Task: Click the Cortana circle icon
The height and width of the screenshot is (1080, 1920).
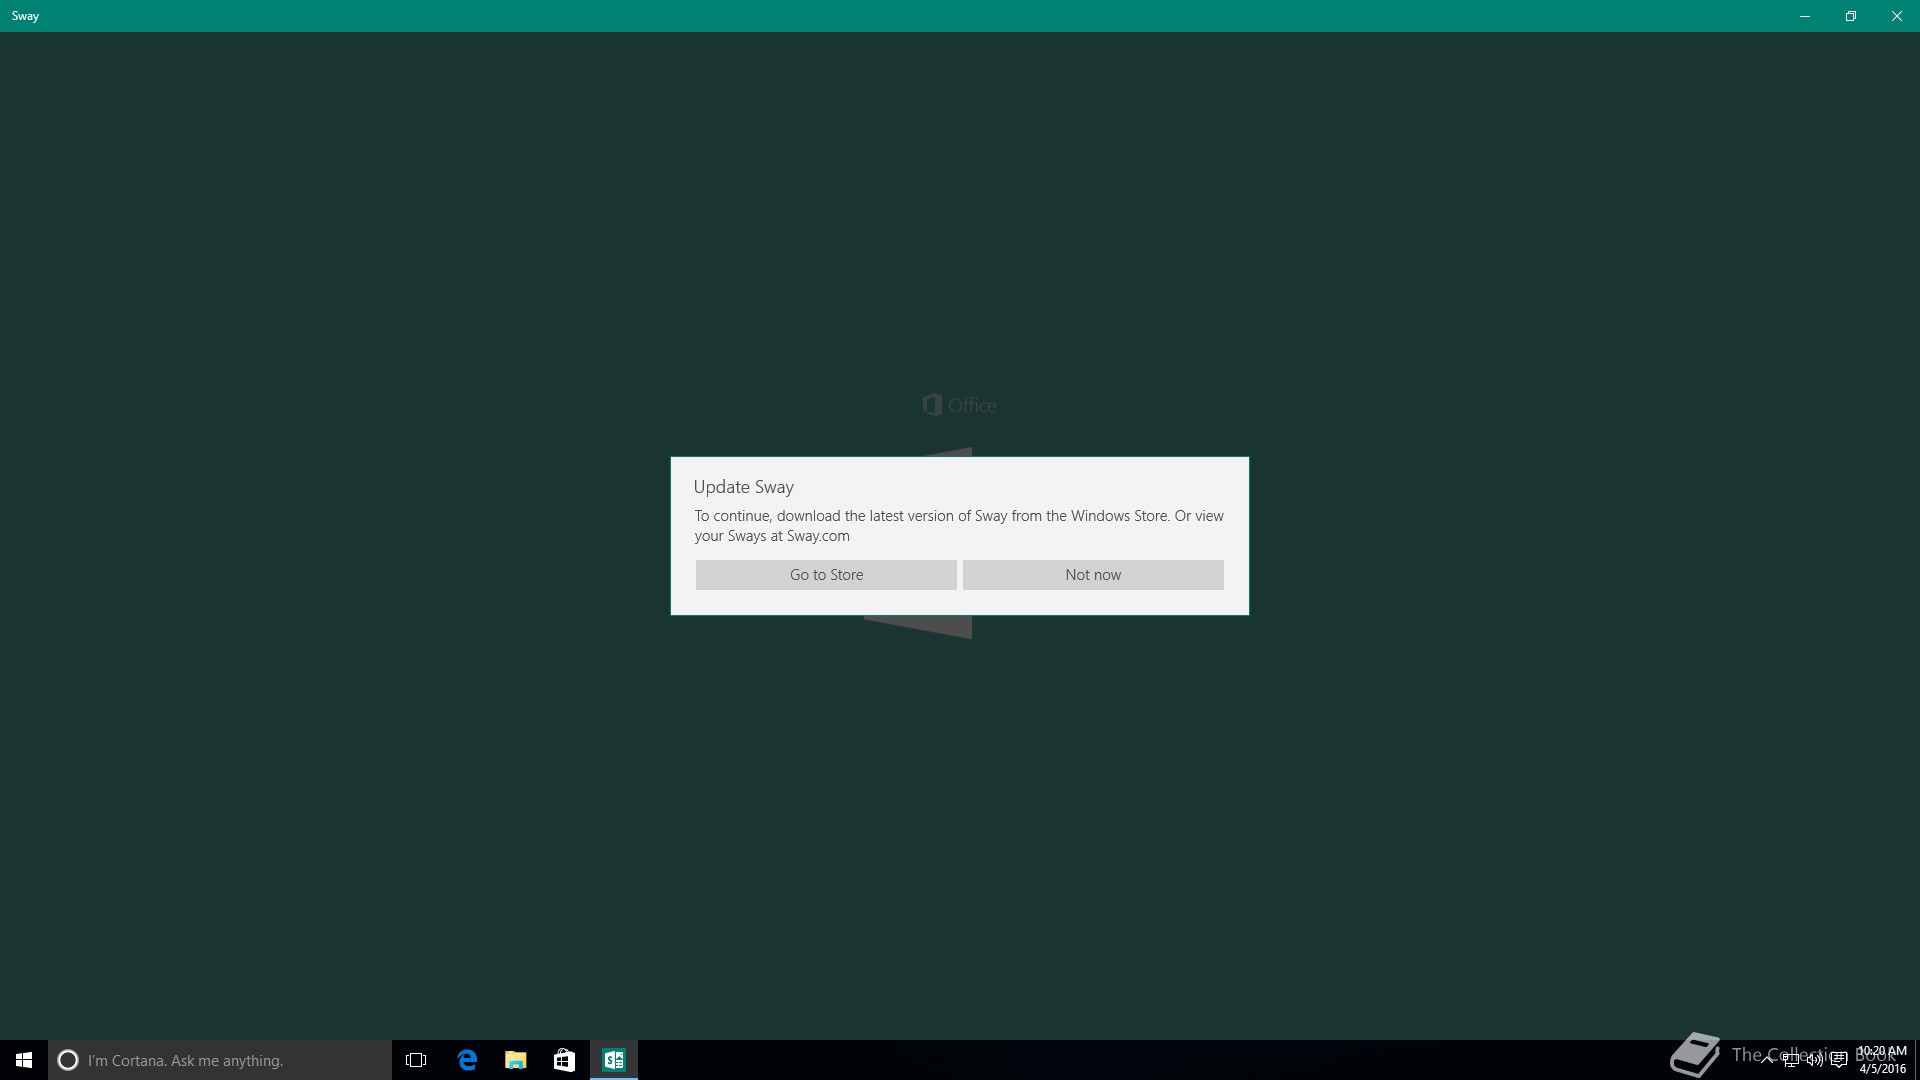Action: coord(68,1060)
